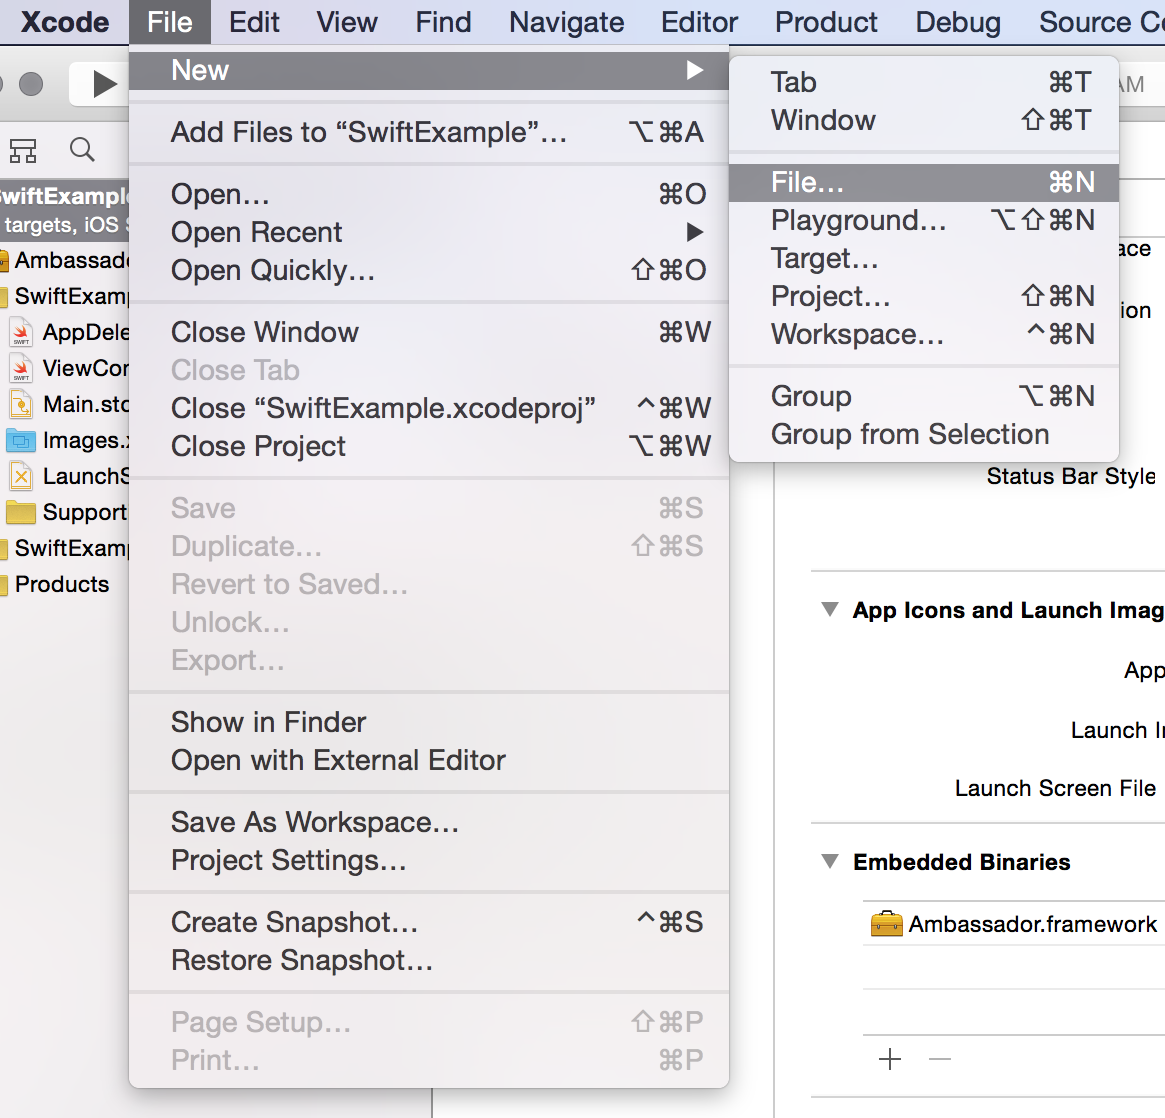Open the File menu

169,22
